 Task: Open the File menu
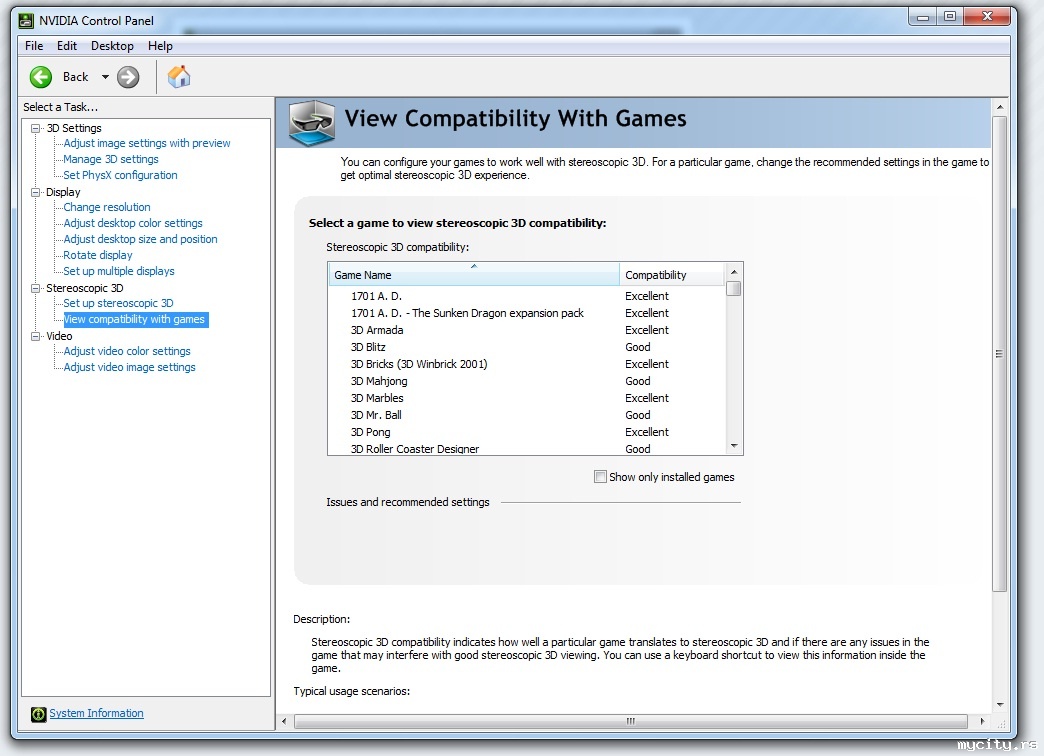coord(34,46)
